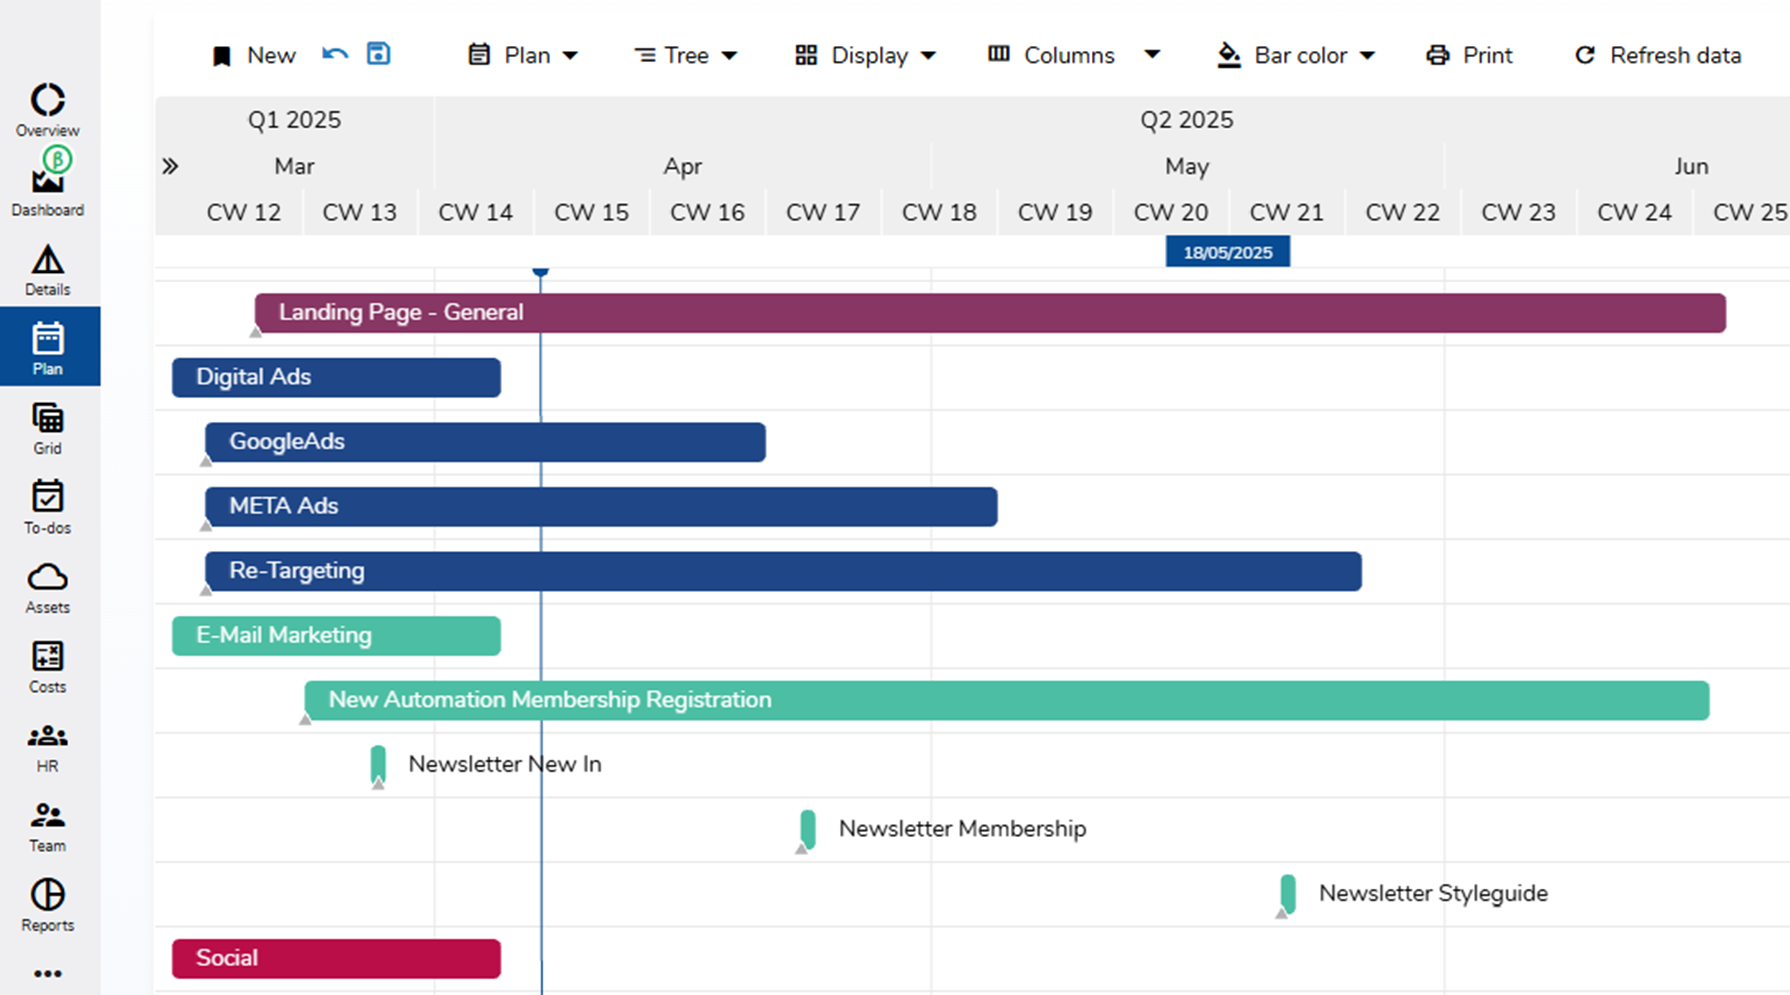Viewport: 1790px width, 995px height.
Task: Select the Newsletter Membership milestone marker
Action: 807,830
